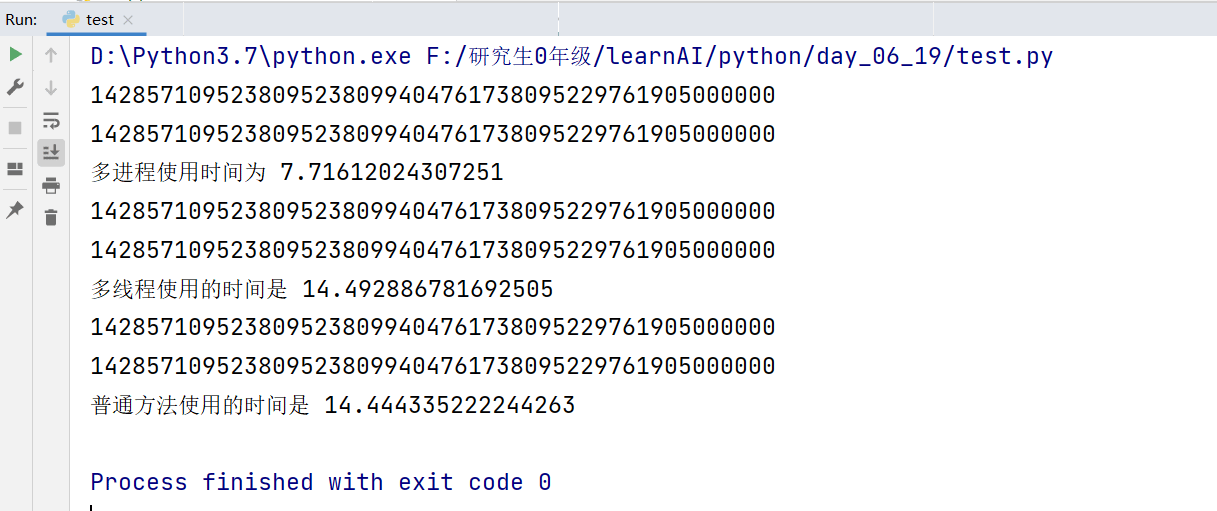Click the grey Stop process square
1217x511 pixels.
click(x=15, y=128)
